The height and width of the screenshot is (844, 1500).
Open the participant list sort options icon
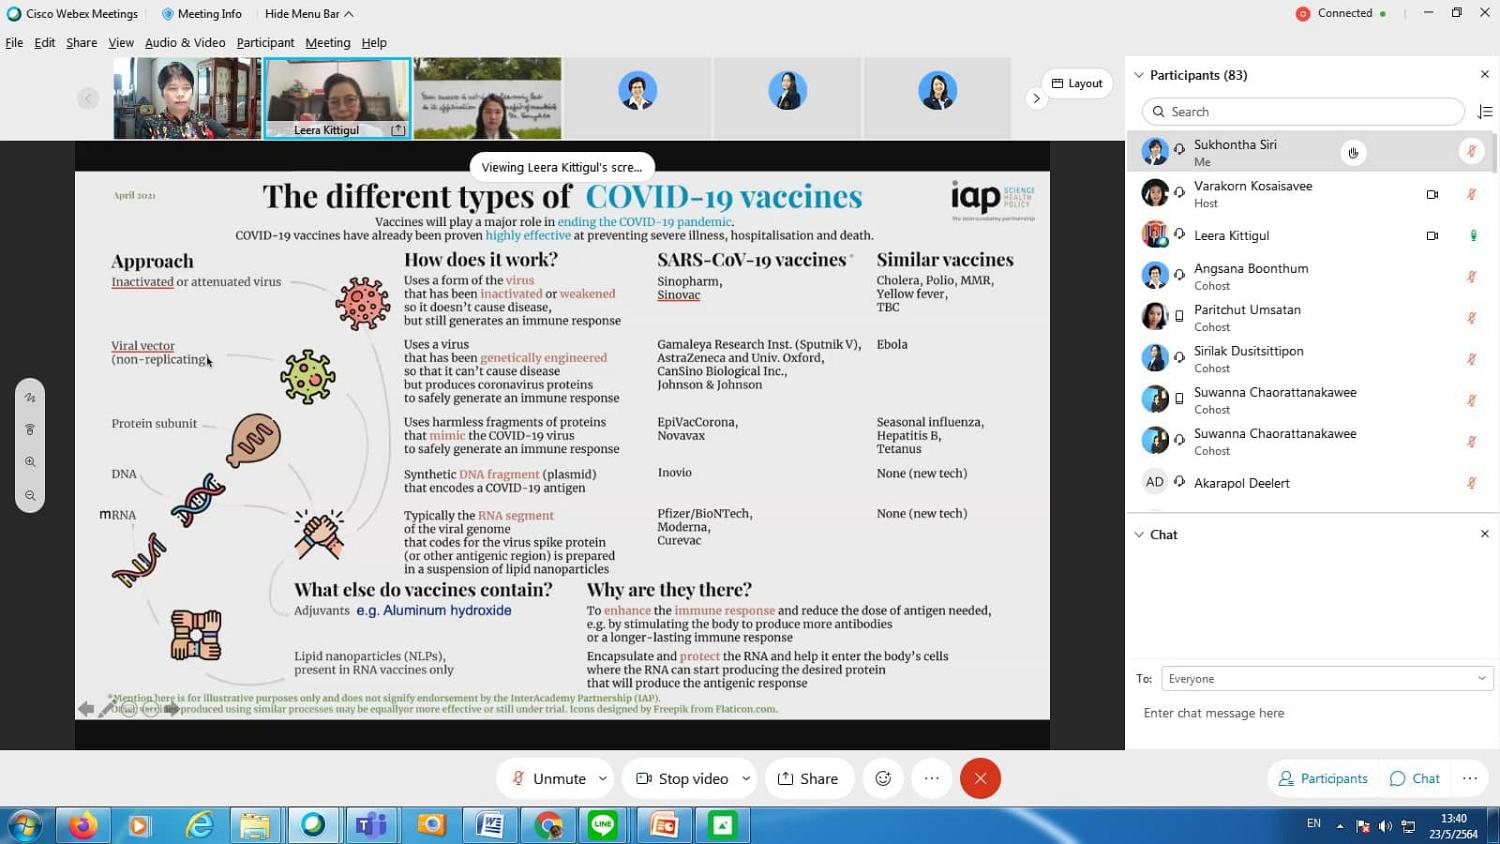pyautogui.click(x=1485, y=112)
